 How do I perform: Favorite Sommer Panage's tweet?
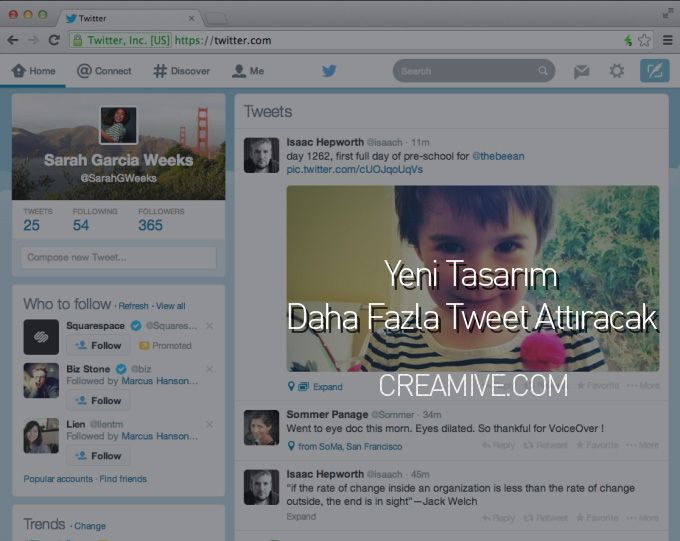click(598, 445)
